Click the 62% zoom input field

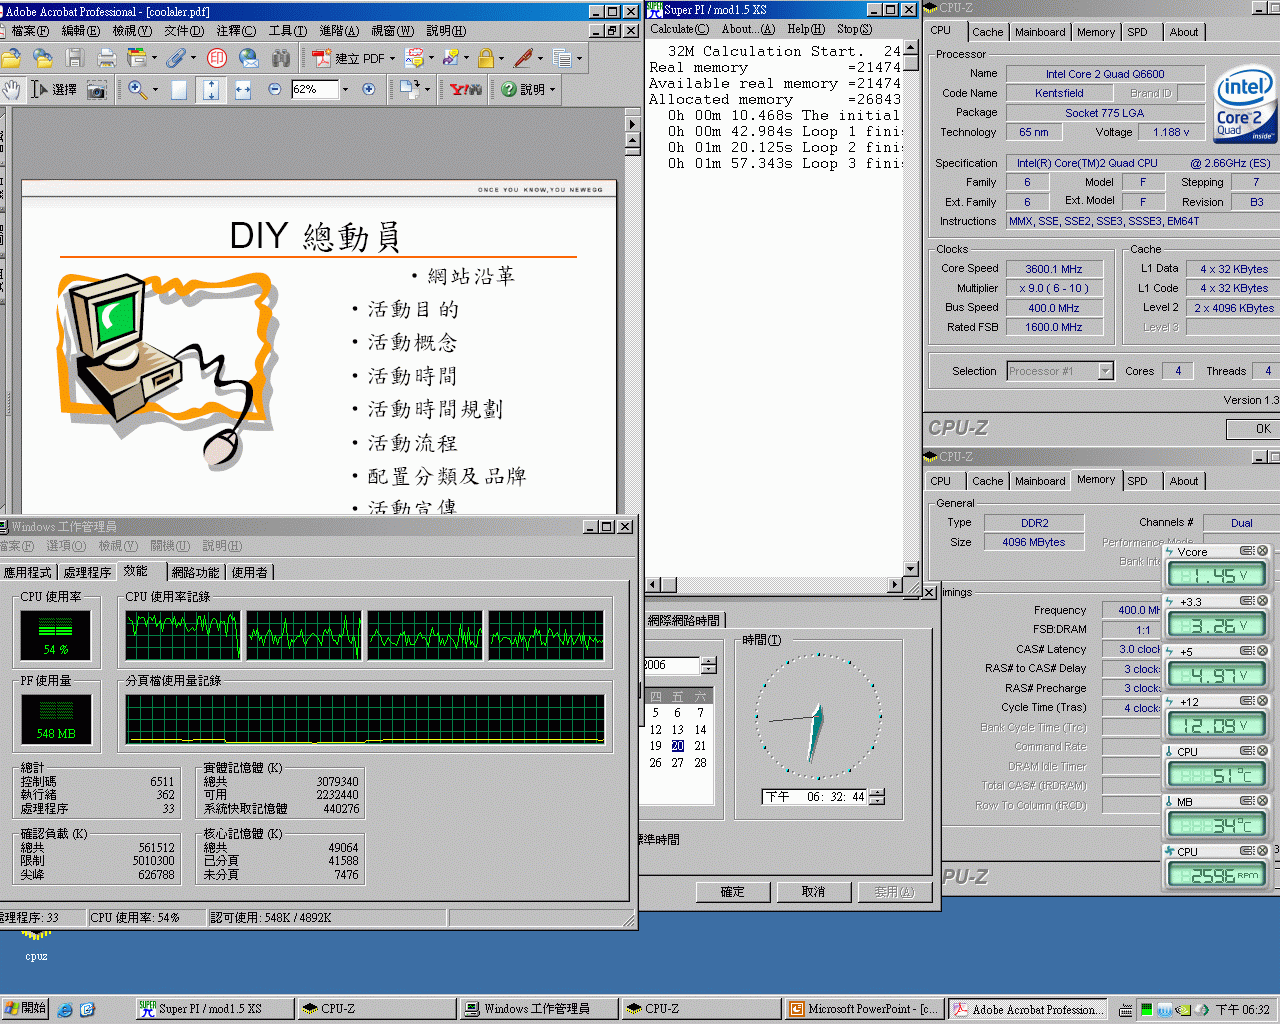[x=316, y=89]
